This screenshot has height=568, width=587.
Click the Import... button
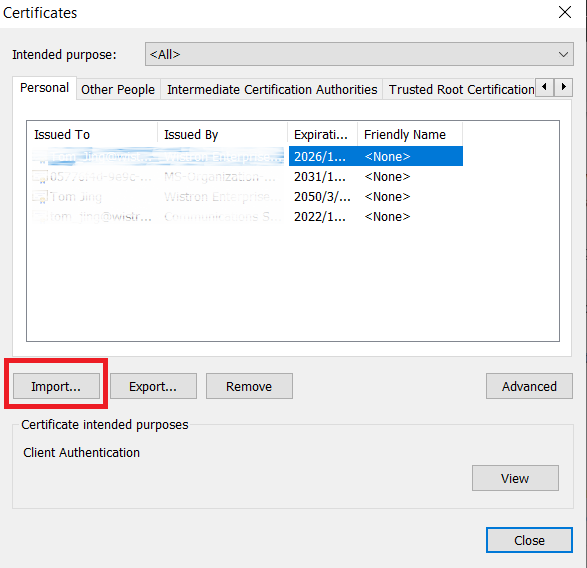point(56,386)
